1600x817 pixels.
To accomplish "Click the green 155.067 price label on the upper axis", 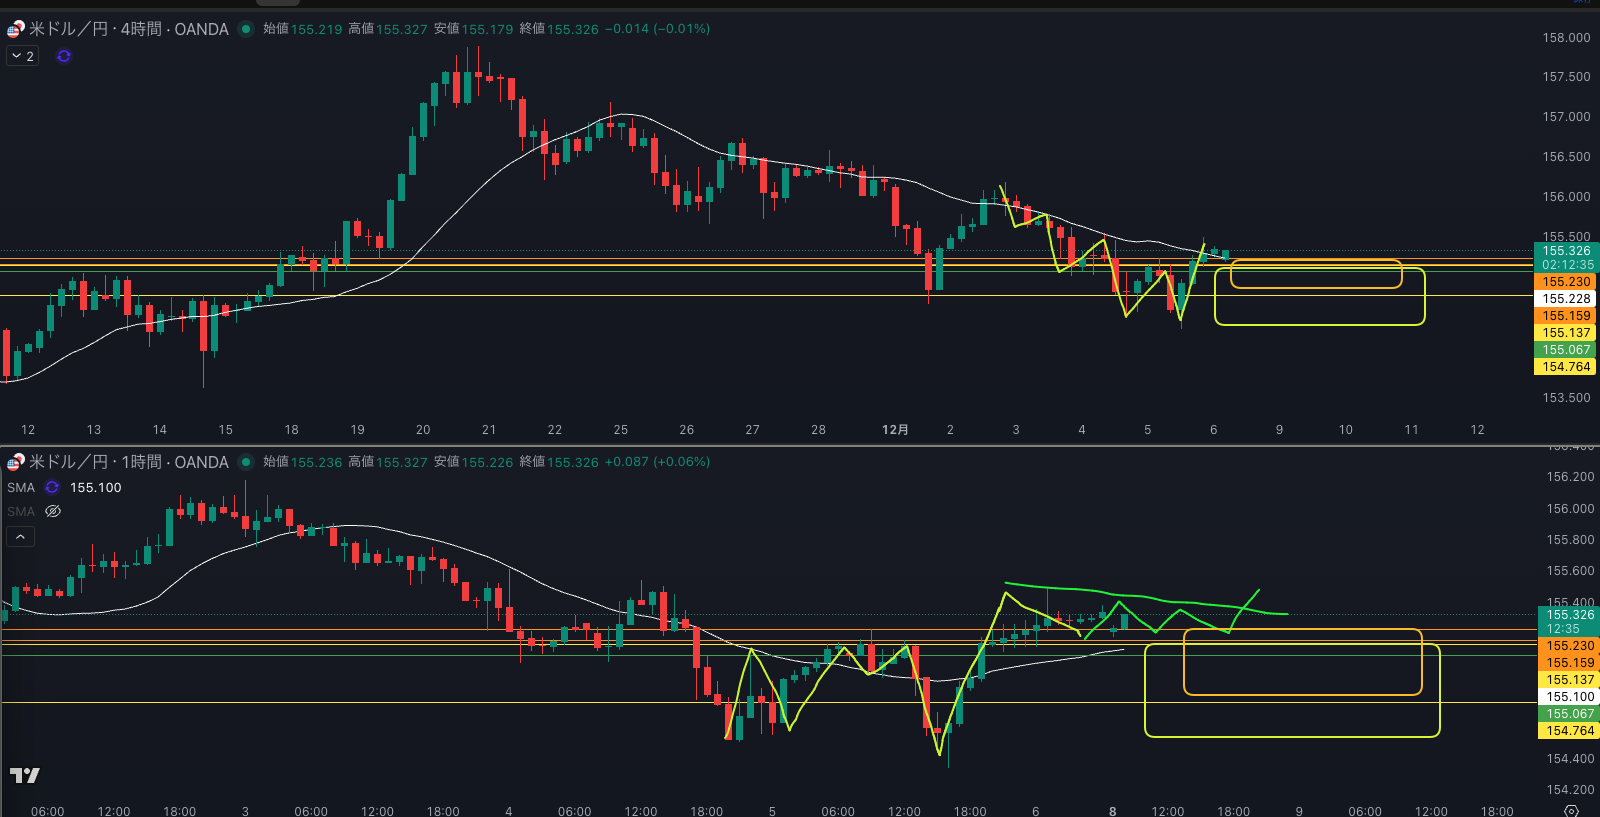I will [x=1565, y=350].
